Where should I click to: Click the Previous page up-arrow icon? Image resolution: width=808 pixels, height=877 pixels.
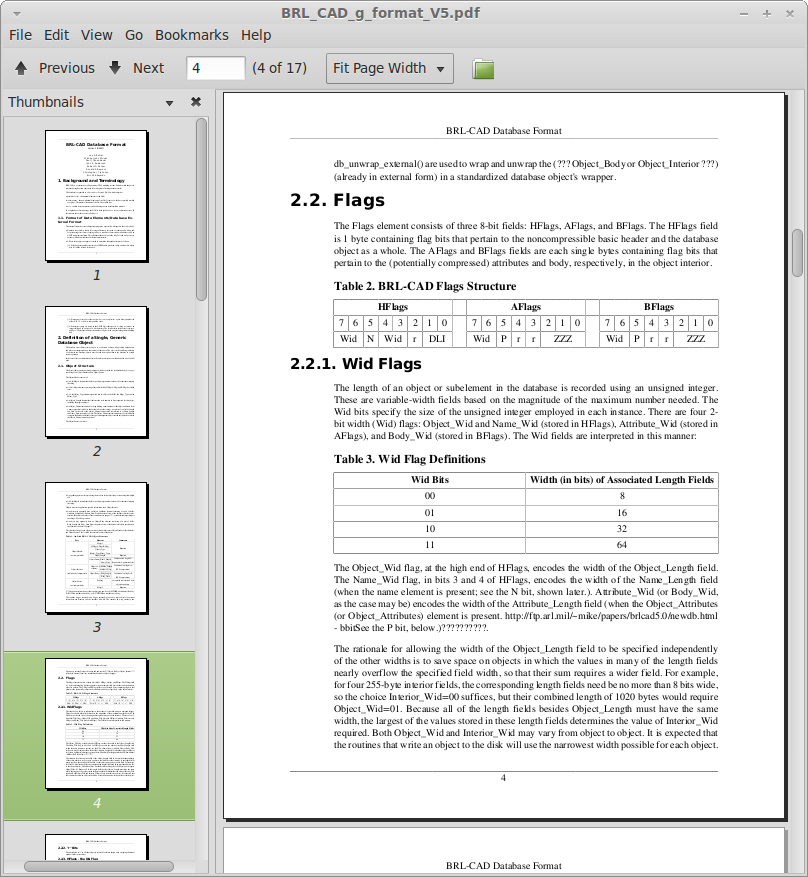[x=21, y=68]
